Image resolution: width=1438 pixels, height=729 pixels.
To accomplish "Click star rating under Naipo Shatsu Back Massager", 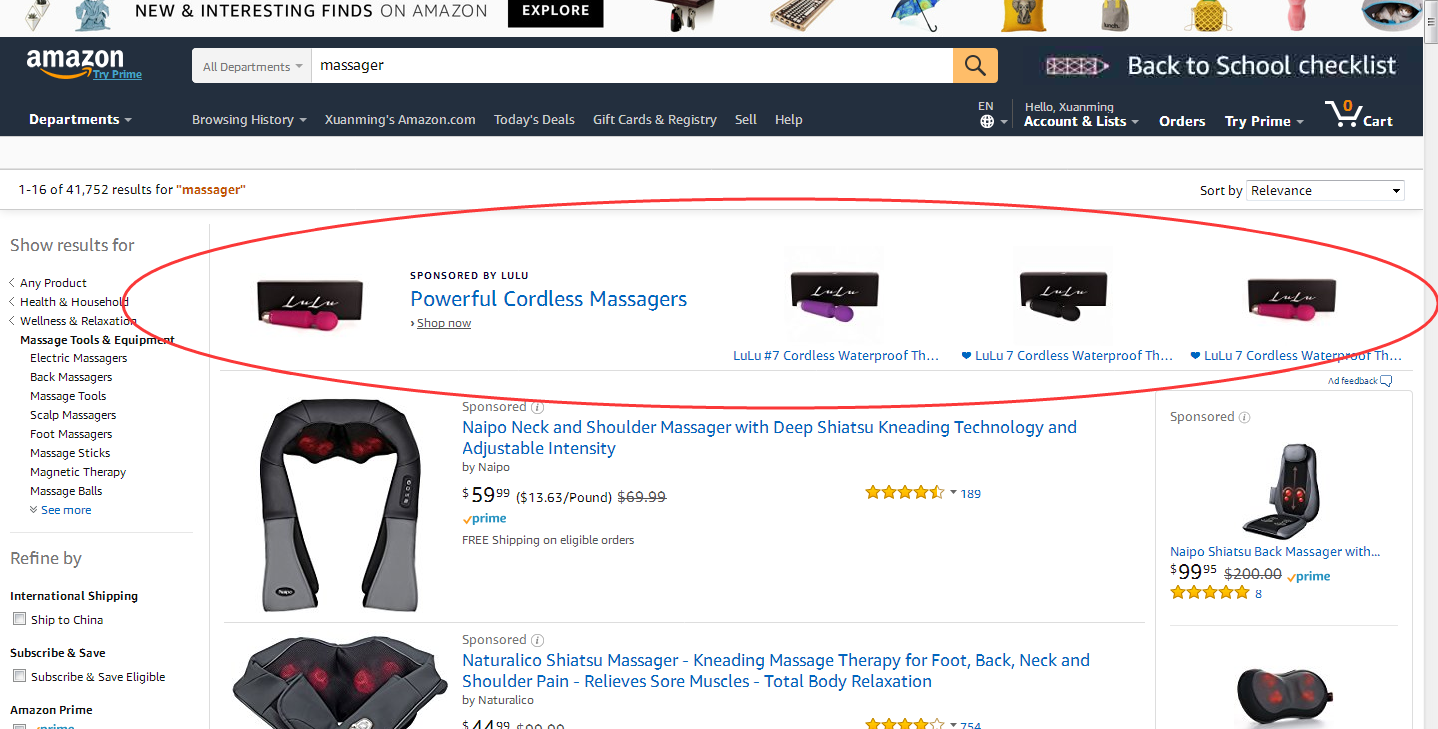I will point(1209,593).
